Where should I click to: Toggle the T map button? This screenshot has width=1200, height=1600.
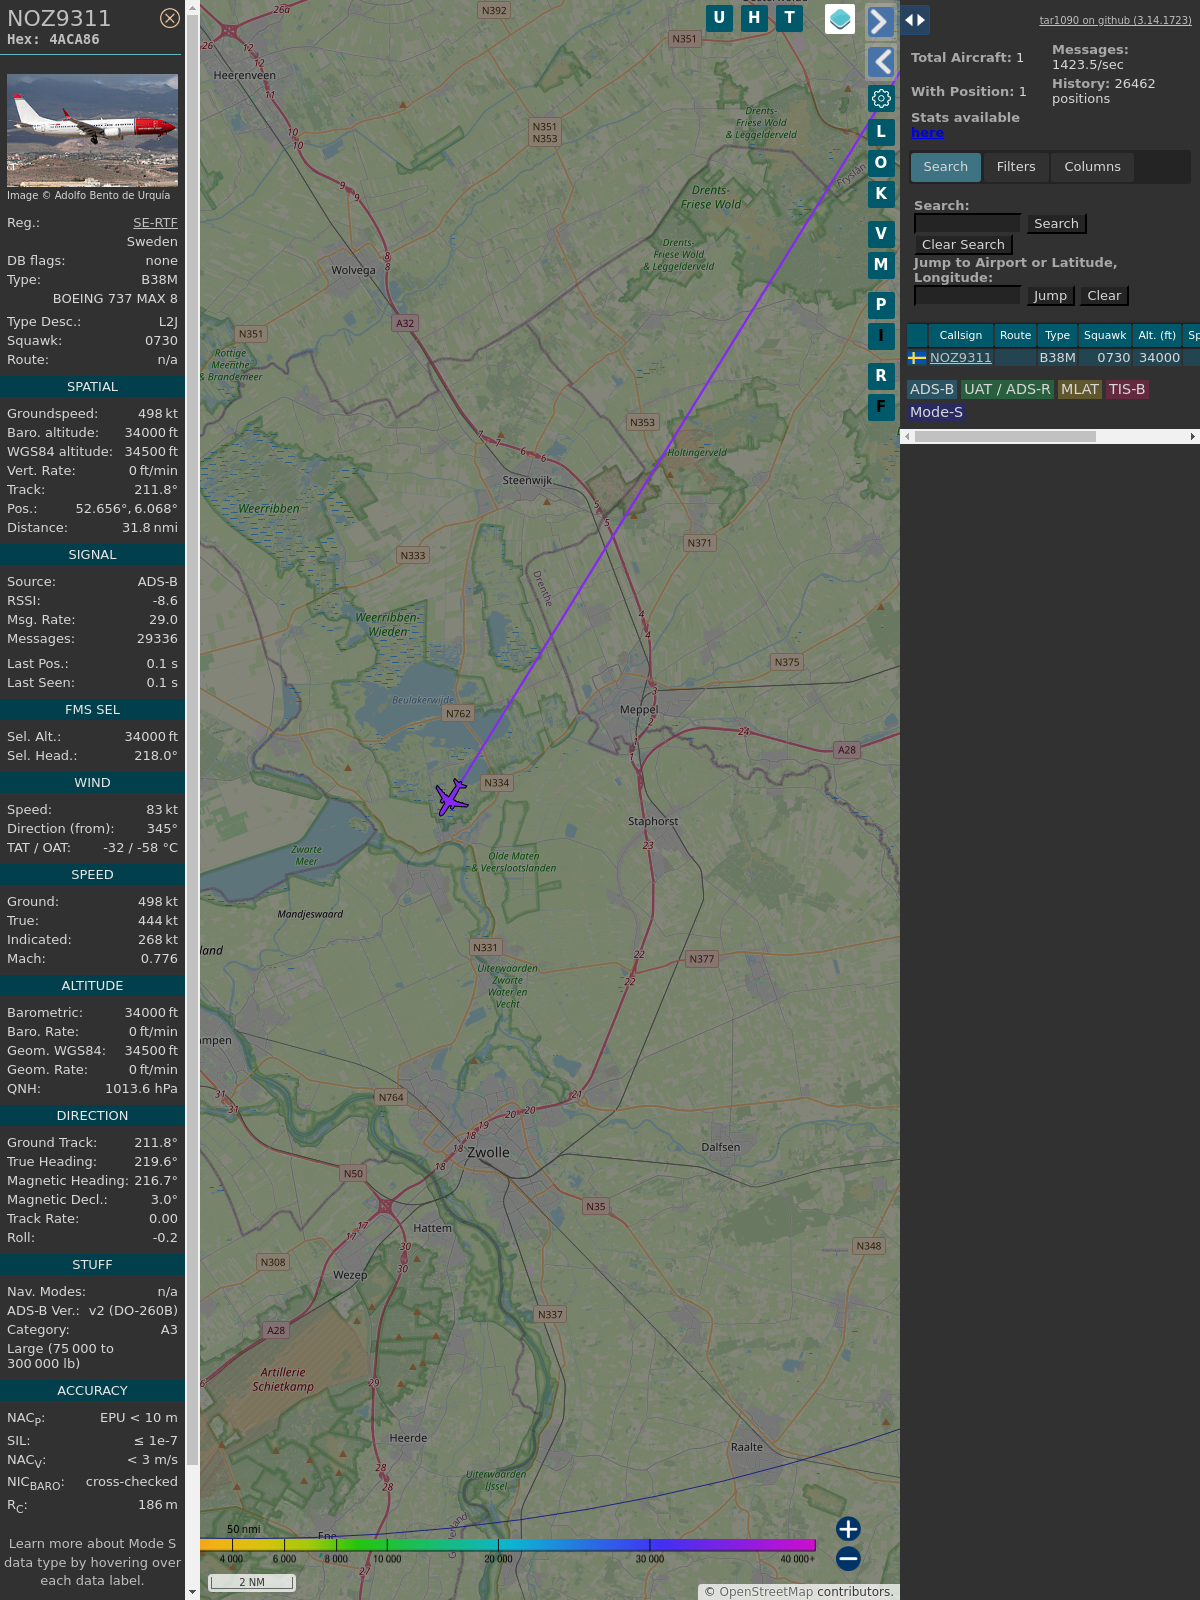(x=790, y=18)
